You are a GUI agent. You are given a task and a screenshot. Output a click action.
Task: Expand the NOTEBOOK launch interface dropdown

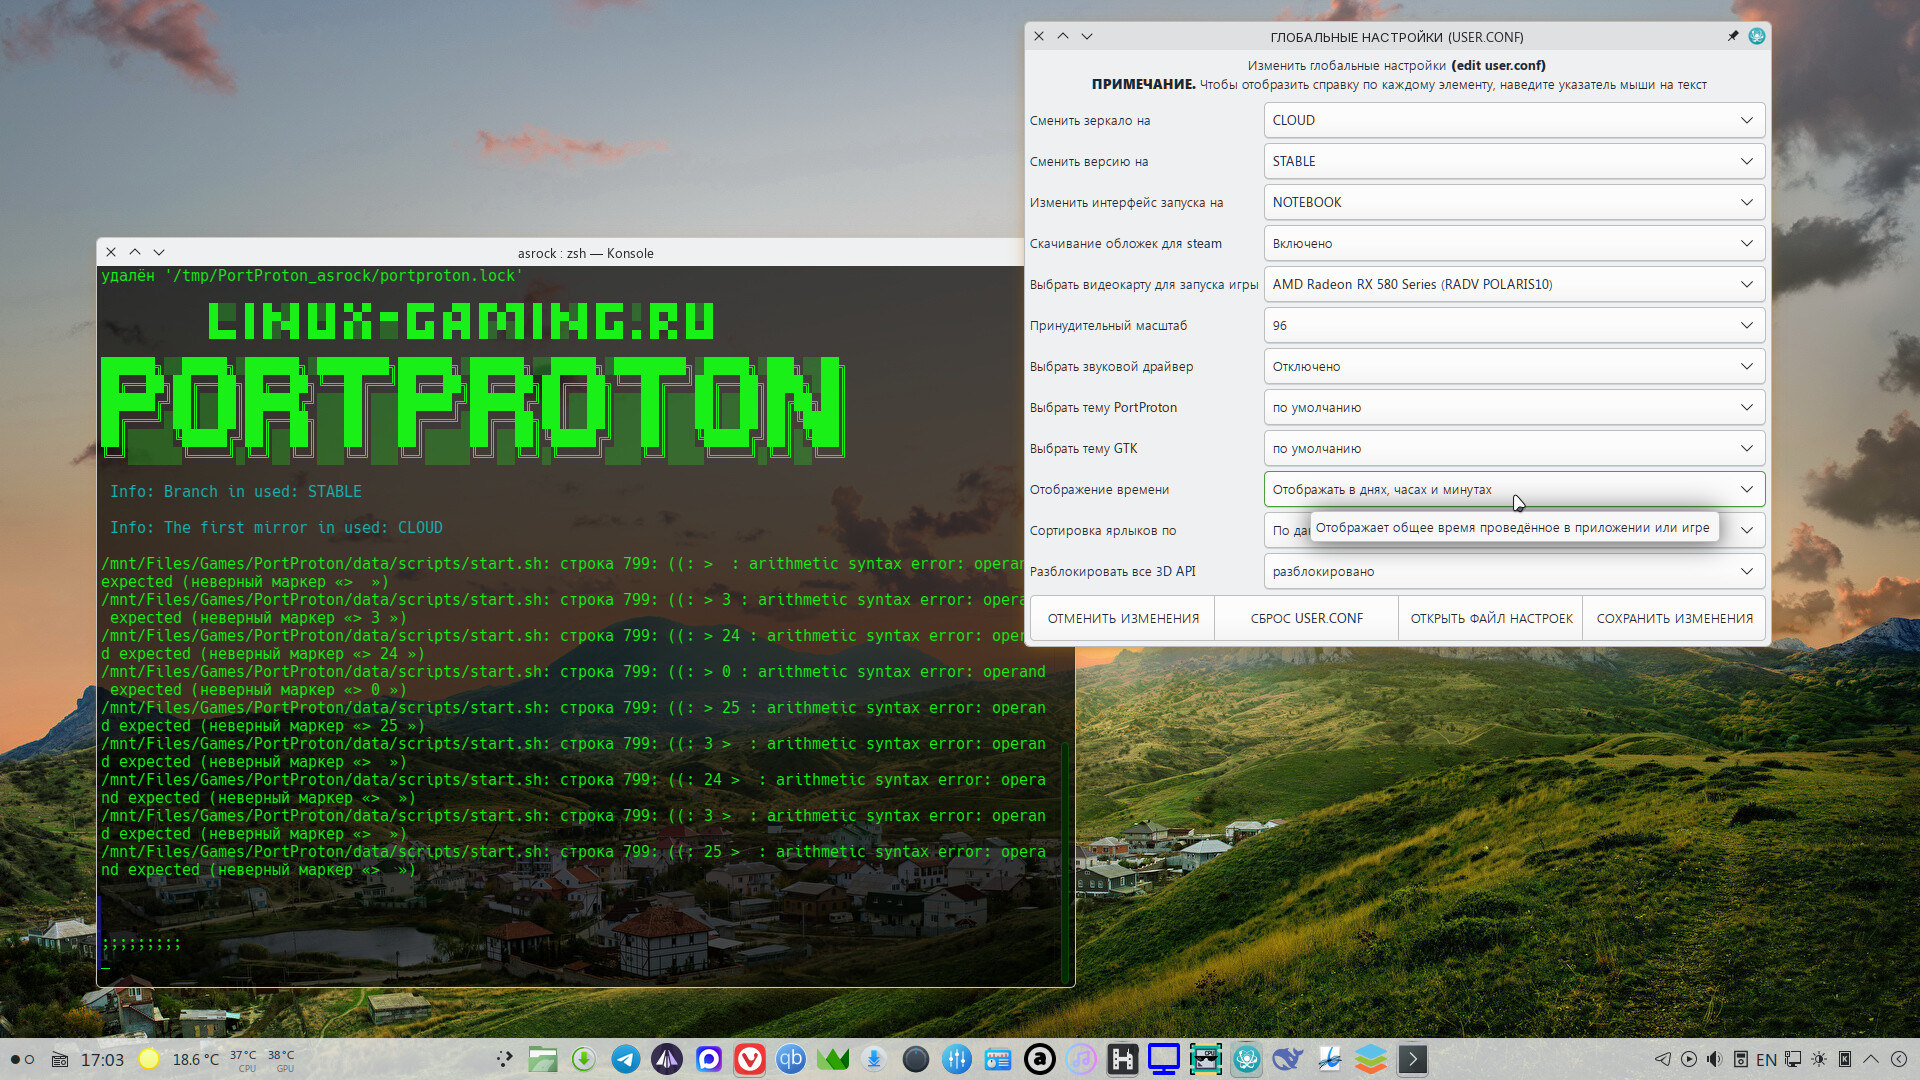pyautogui.click(x=1513, y=202)
